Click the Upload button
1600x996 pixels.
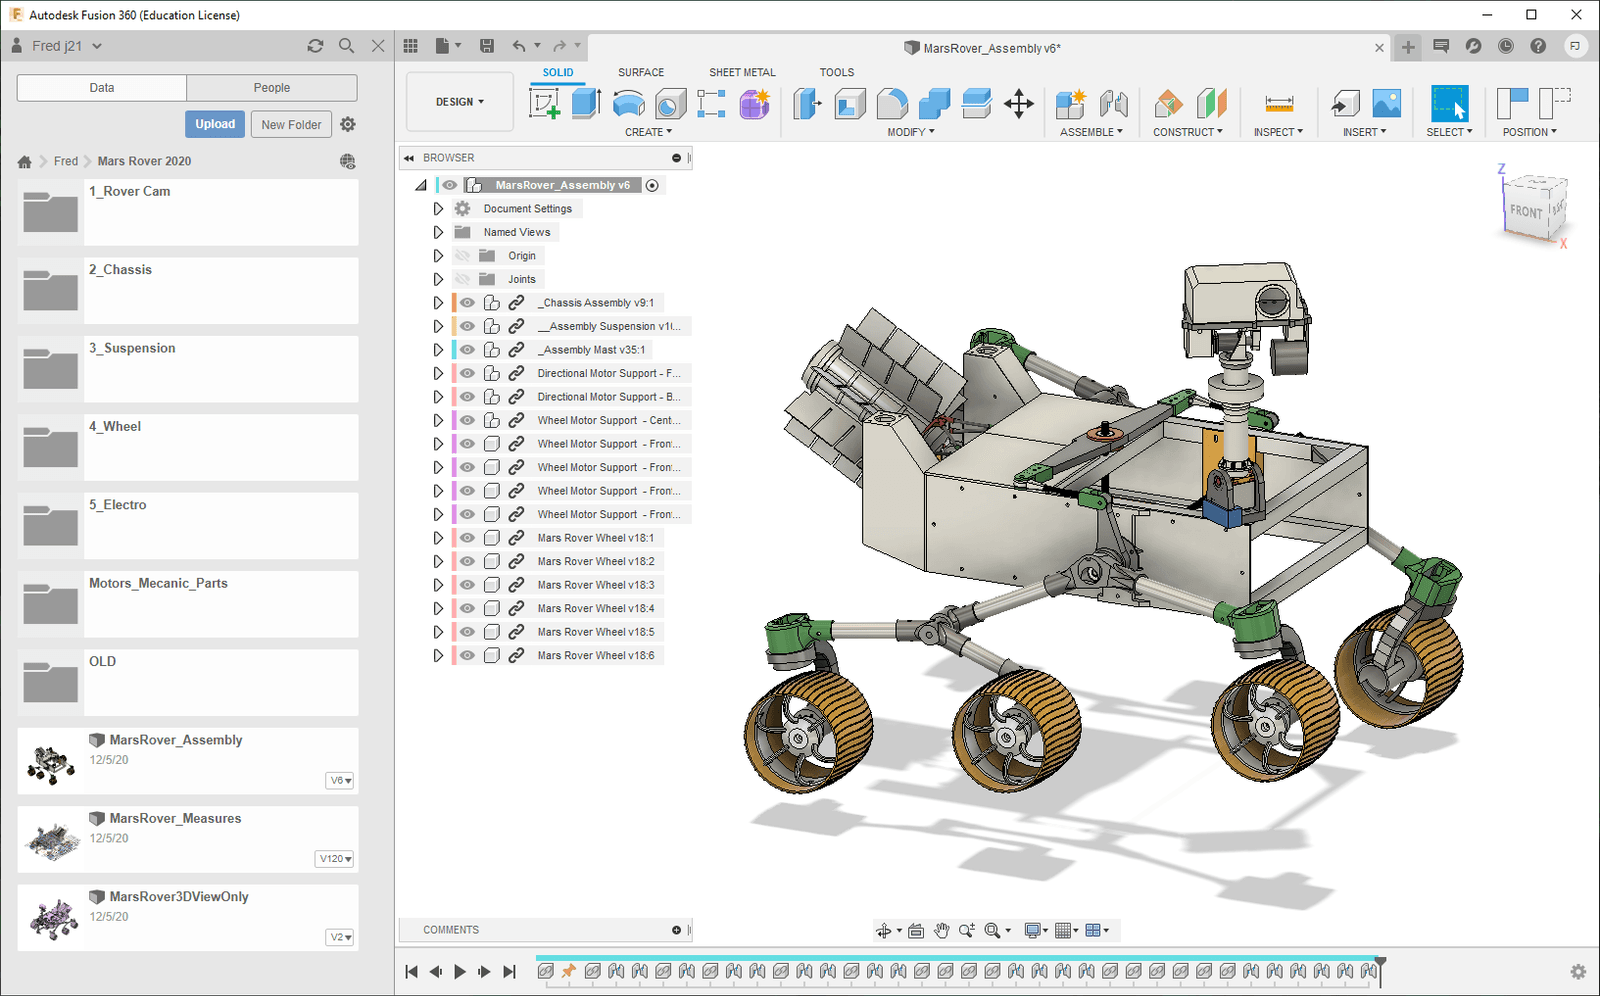click(215, 124)
